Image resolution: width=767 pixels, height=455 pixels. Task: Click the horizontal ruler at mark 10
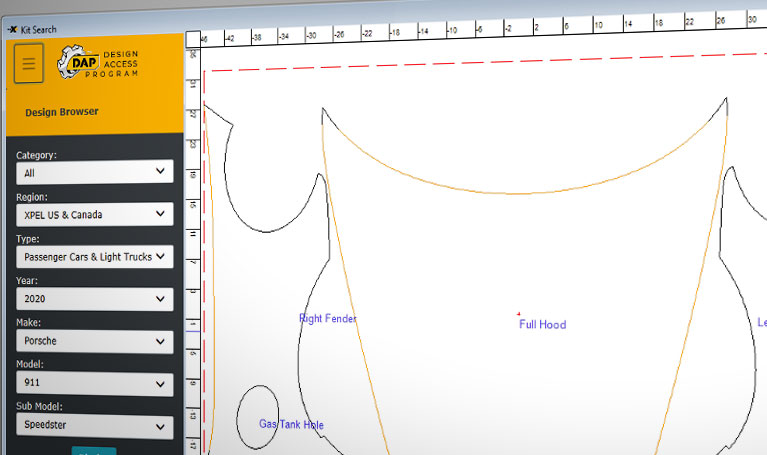click(598, 25)
